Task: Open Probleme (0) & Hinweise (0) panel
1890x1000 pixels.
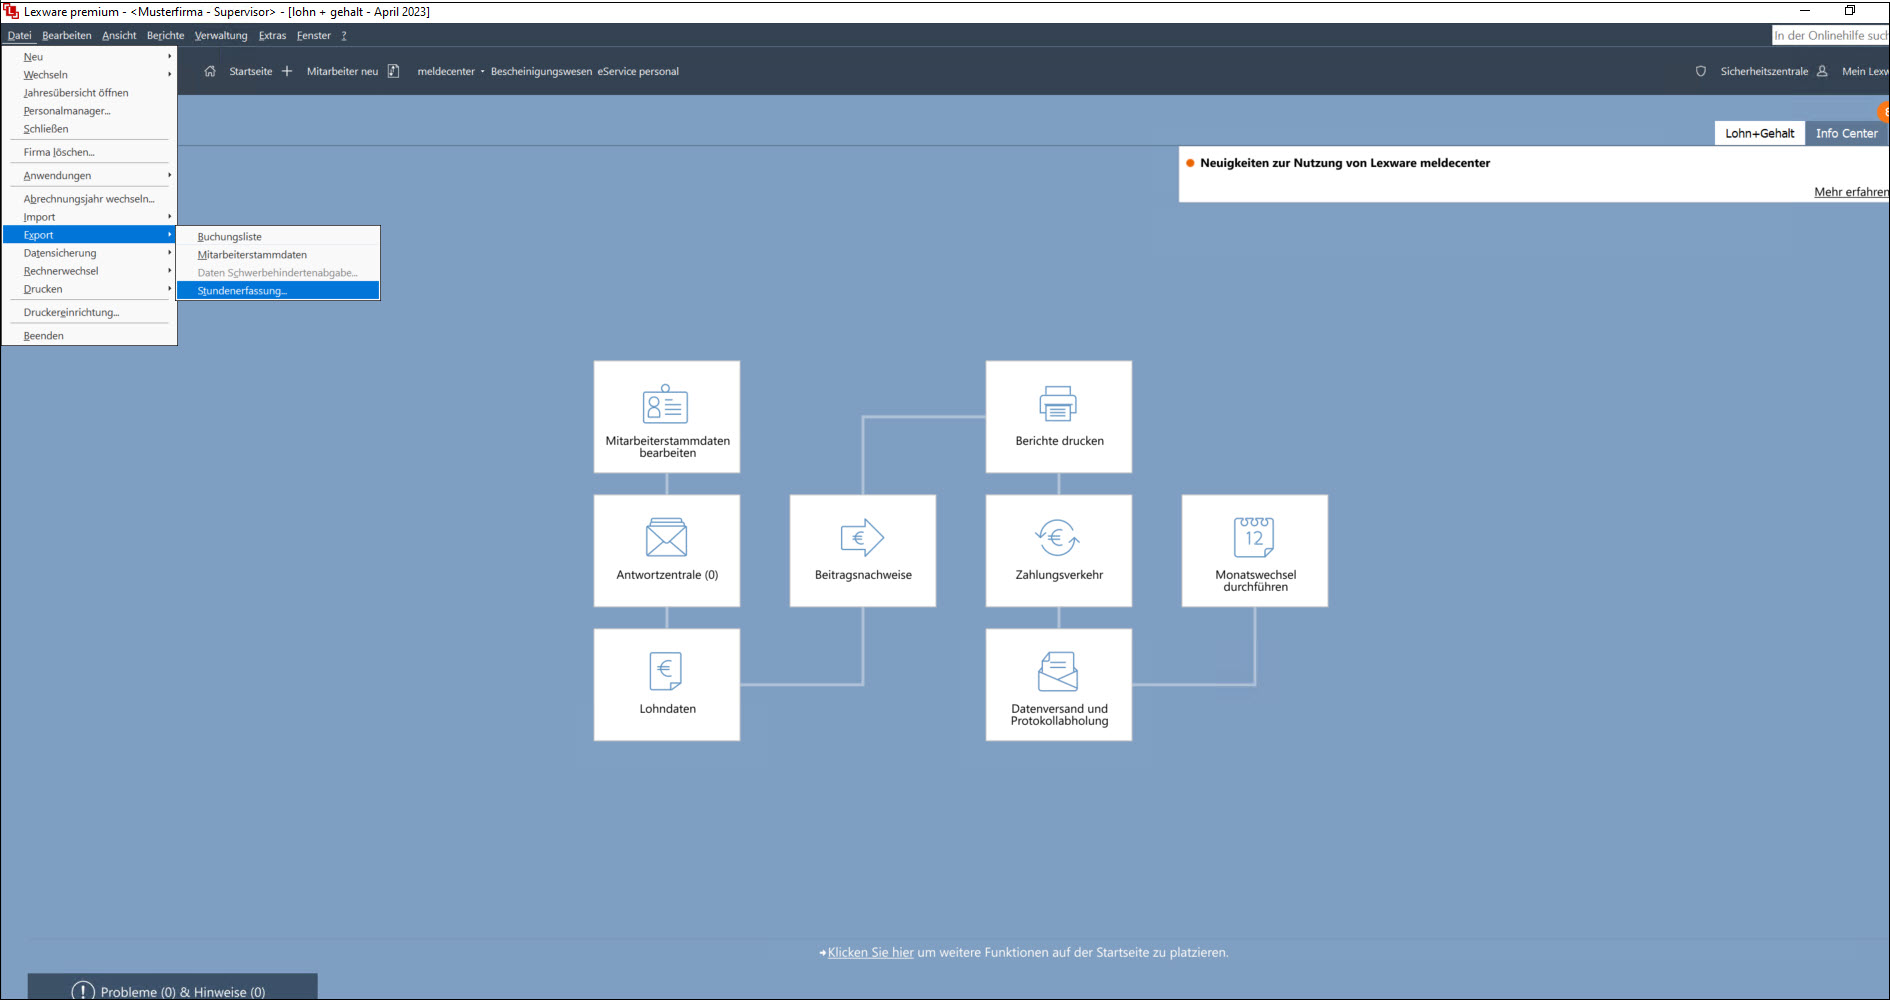Action: (x=172, y=987)
